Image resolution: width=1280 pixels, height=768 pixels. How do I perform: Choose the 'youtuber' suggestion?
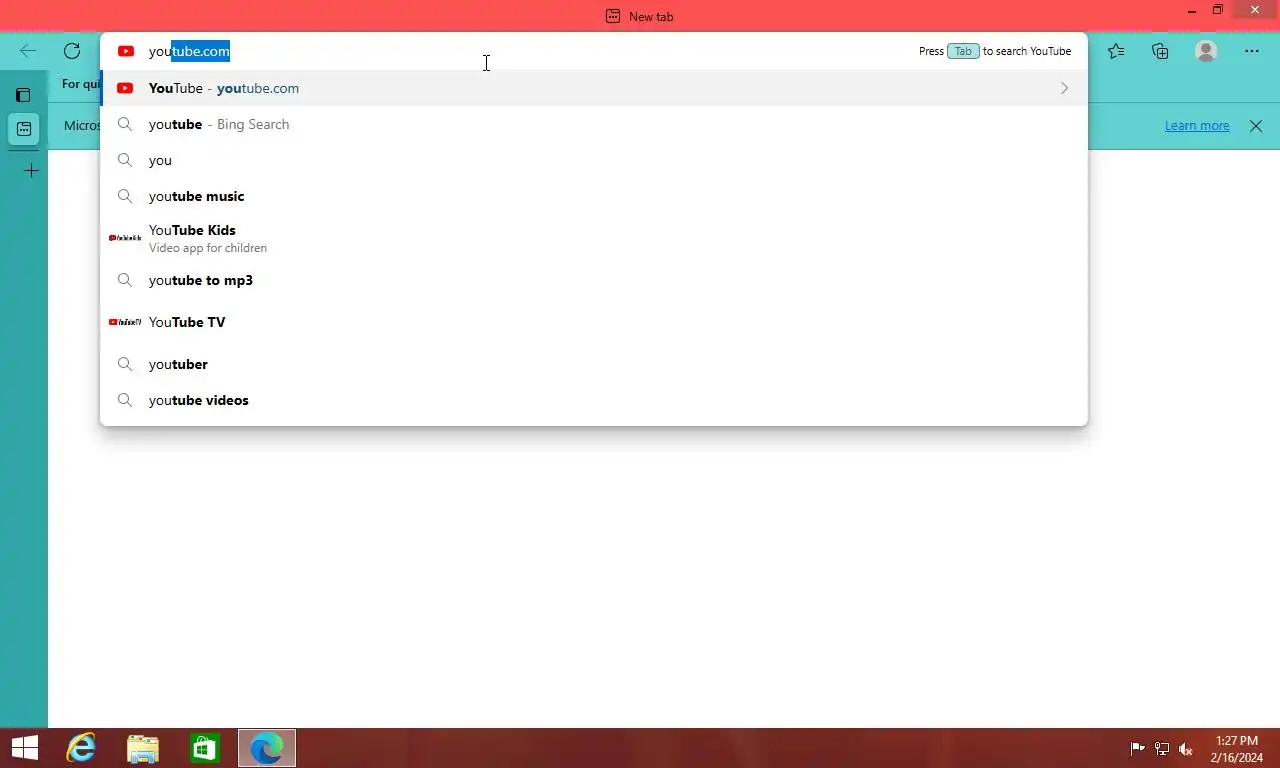594,364
